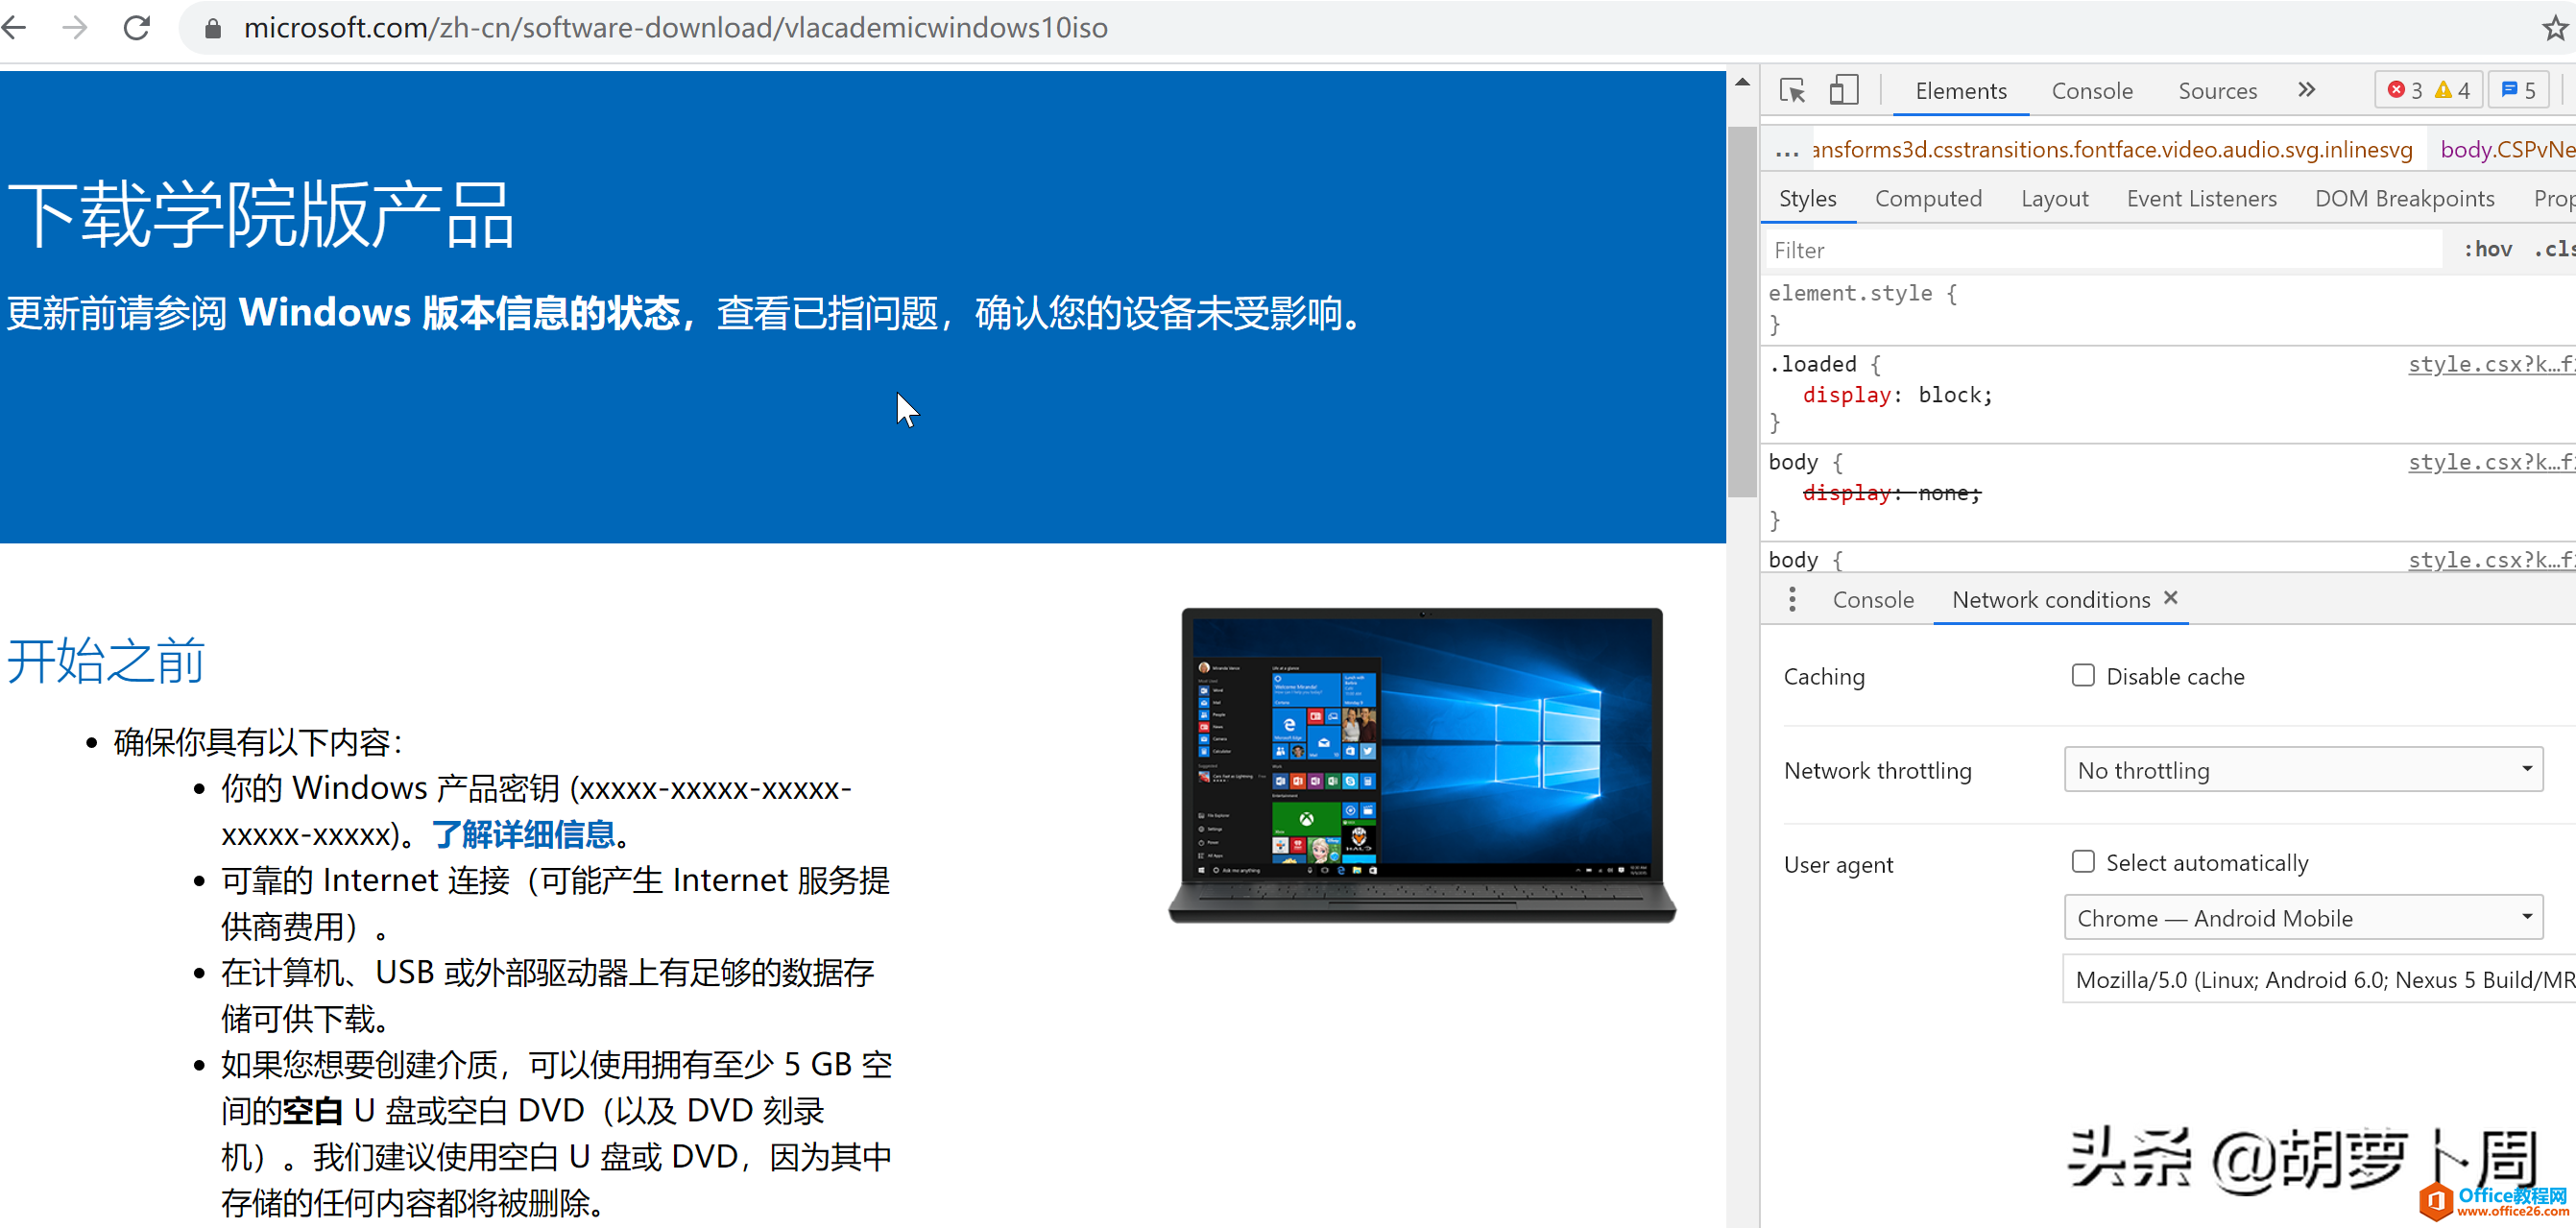This screenshot has width=2576, height=1228.
Task: Click the html breadcrumb ending in inlinesvg
Action: [2112, 150]
